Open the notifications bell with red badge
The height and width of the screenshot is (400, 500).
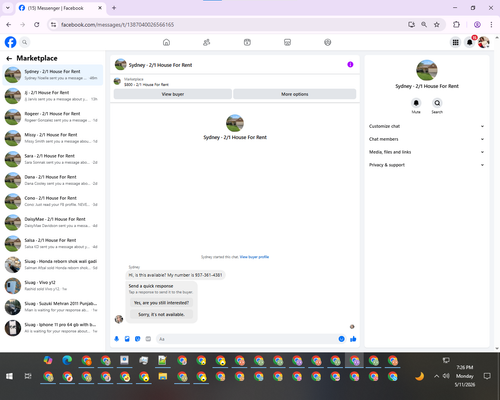point(470,42)
